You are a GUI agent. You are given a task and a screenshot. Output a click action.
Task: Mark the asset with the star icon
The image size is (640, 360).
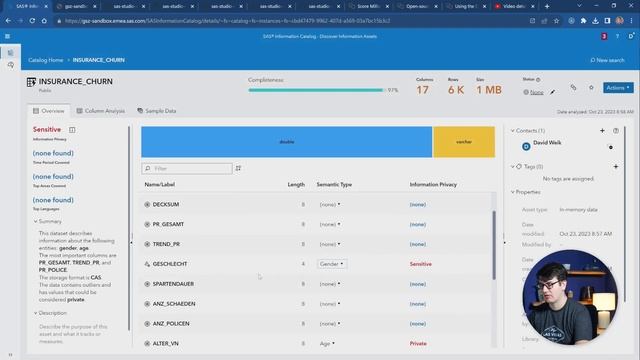pos(591,87)
